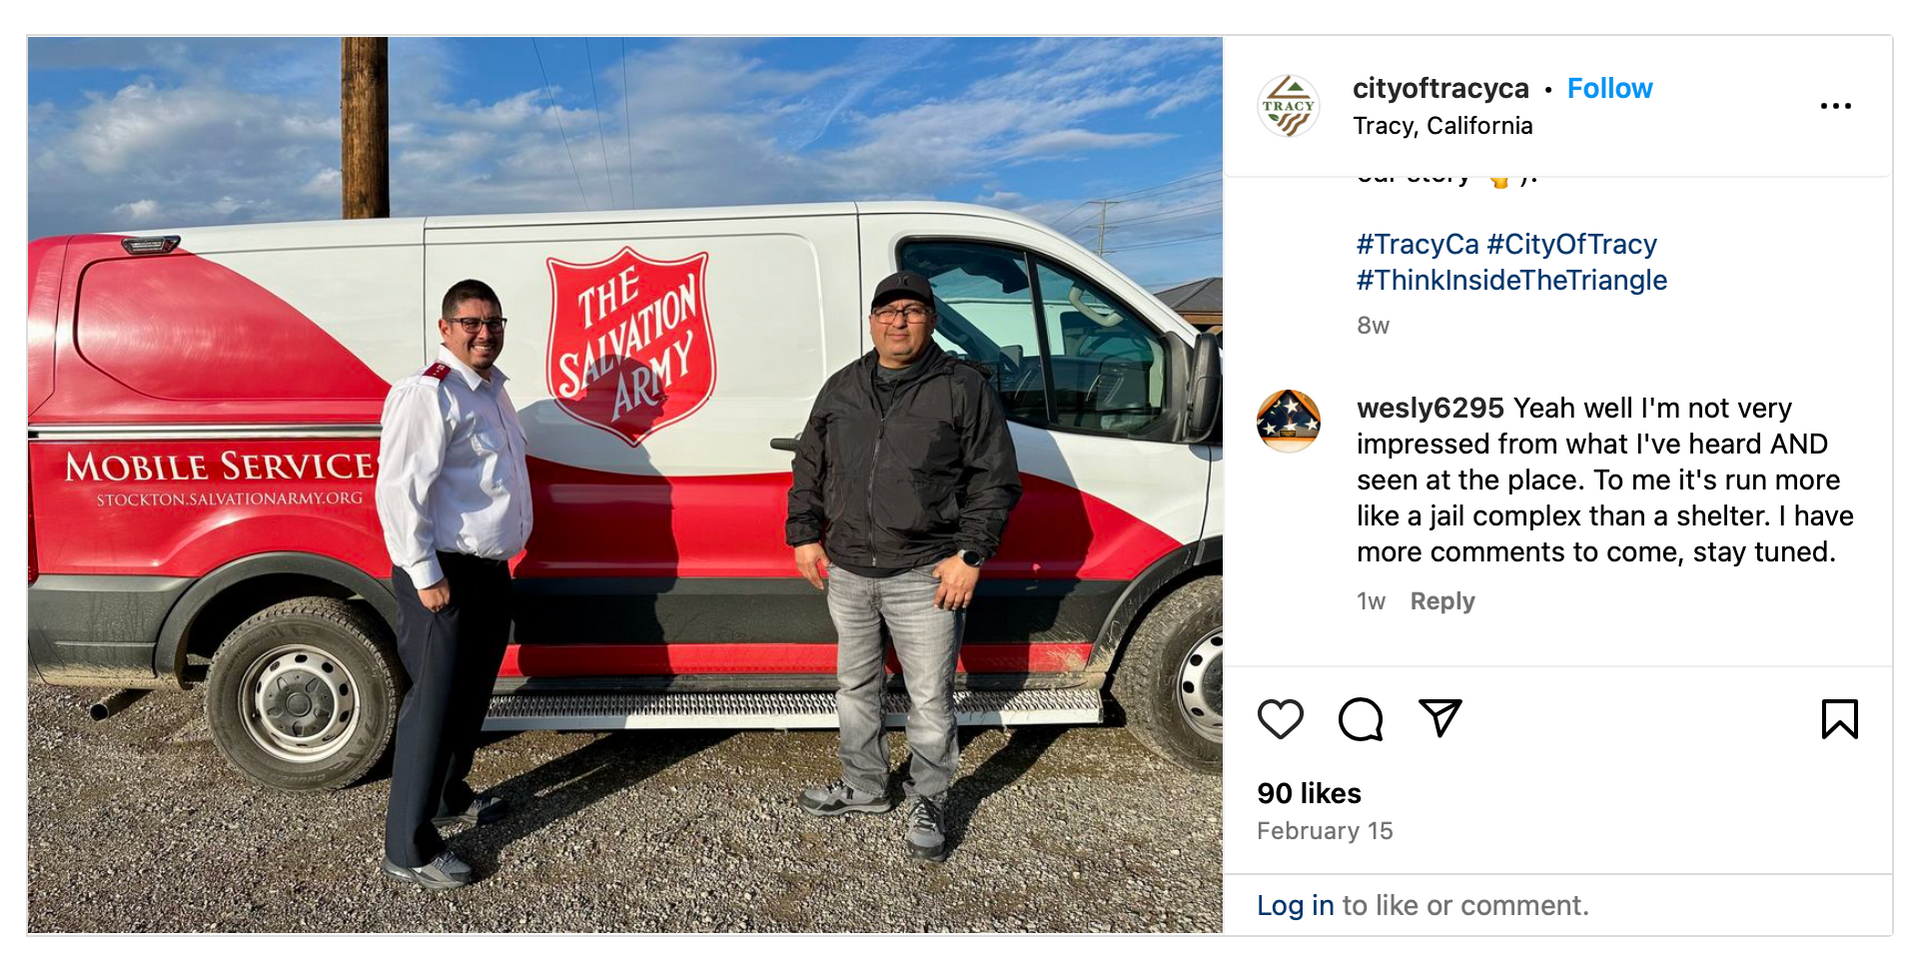Open wesly6295 username in comment
1920x975 pixels.
(x=1430, y=408)
